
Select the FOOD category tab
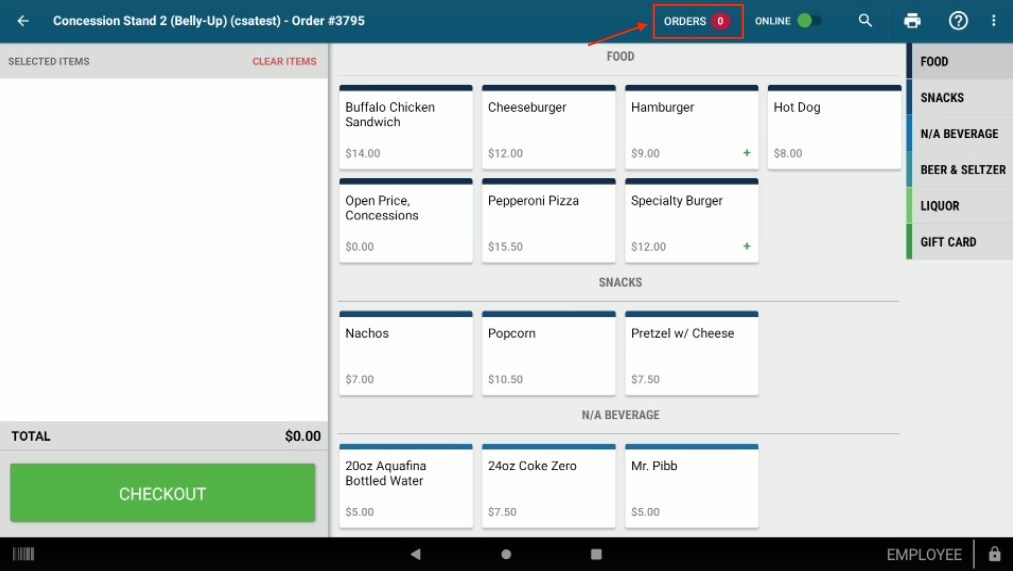(960, 61)
